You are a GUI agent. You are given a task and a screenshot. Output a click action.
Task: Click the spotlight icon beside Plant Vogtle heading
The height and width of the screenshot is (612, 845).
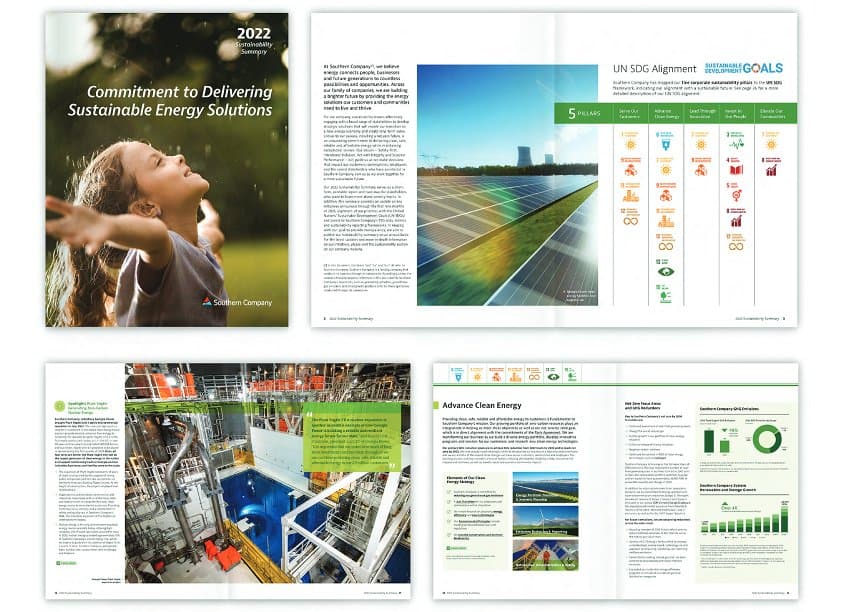(60, 406)
